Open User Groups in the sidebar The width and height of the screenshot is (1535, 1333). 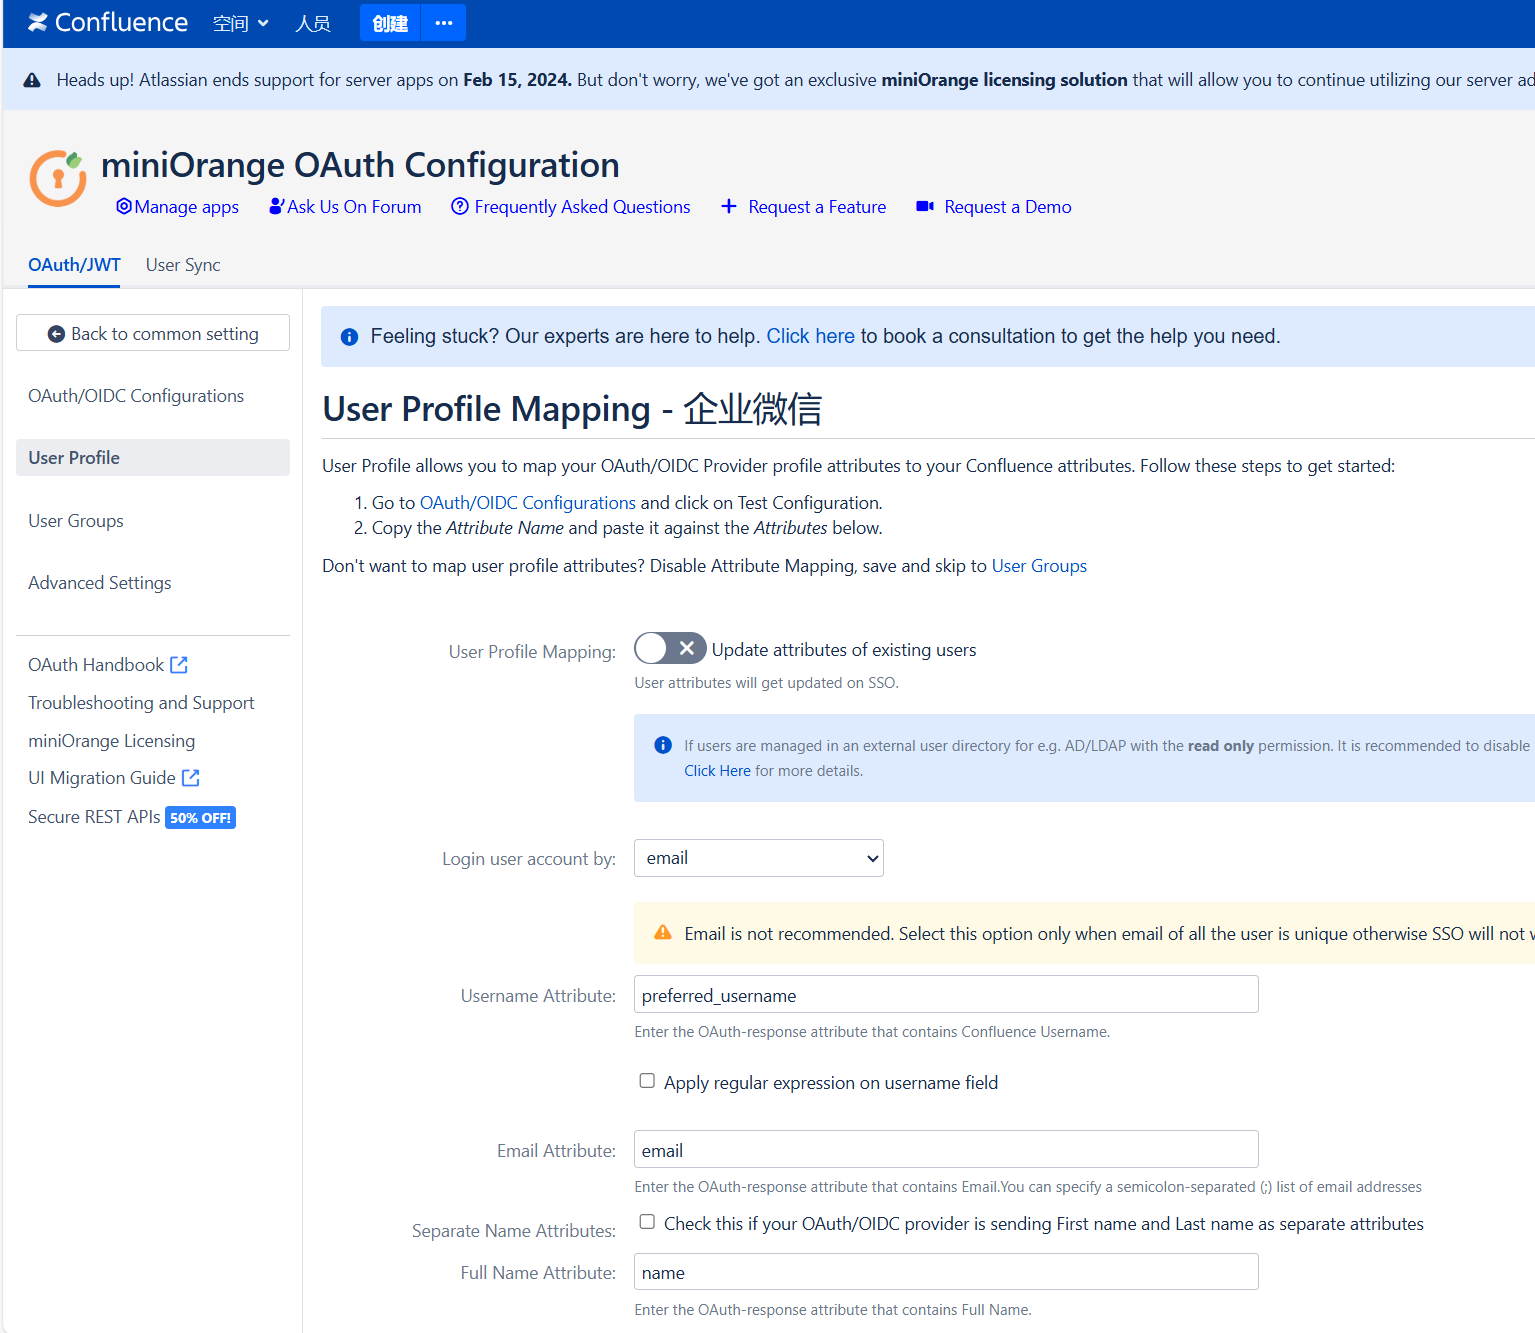[76, 521]
